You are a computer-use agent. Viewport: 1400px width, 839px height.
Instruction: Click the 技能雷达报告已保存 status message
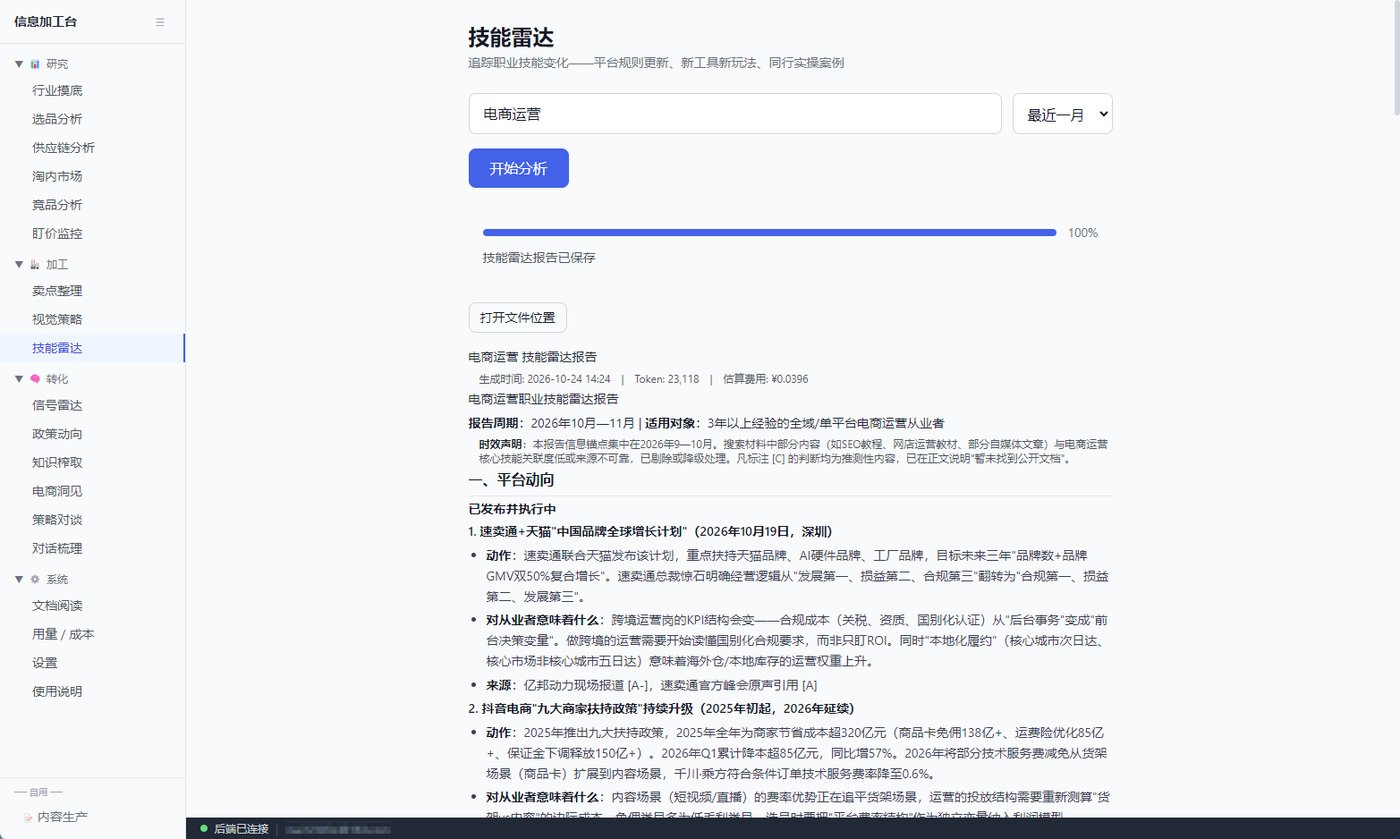point(539,258)
